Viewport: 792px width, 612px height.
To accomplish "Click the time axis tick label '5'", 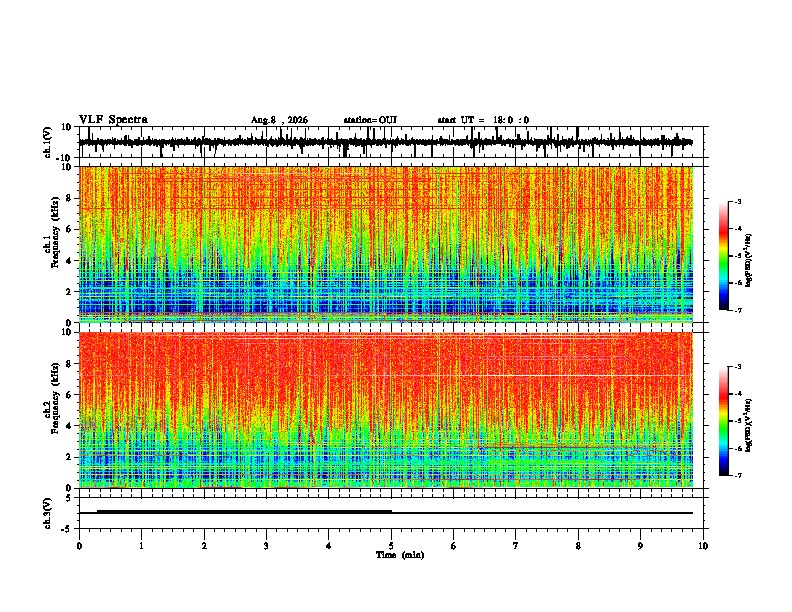I will (391, 546).
